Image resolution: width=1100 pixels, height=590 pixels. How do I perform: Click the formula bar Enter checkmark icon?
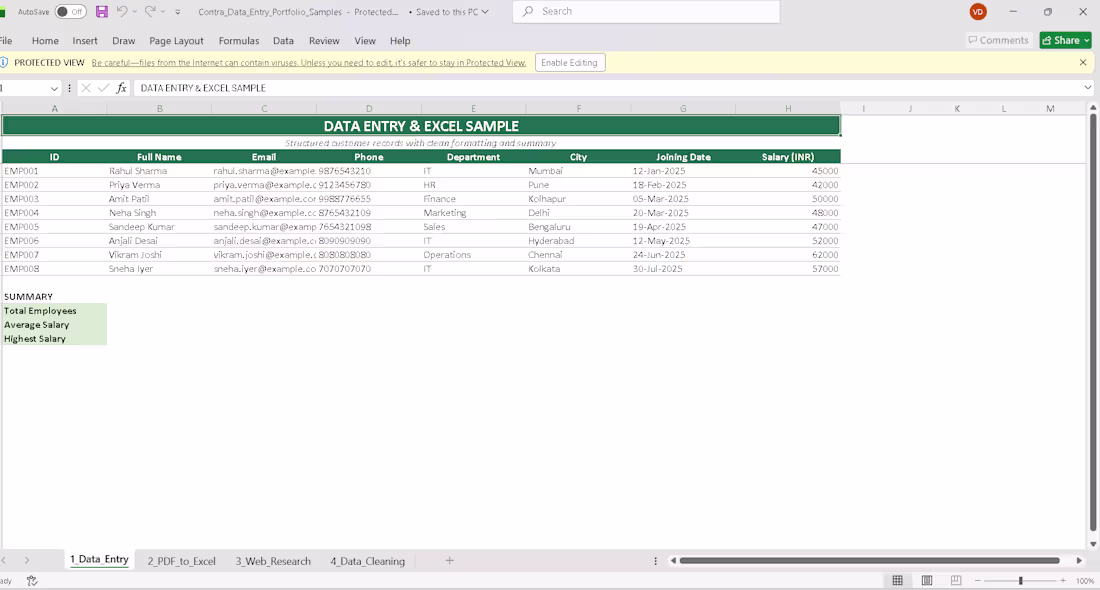[x=104, y=88]
